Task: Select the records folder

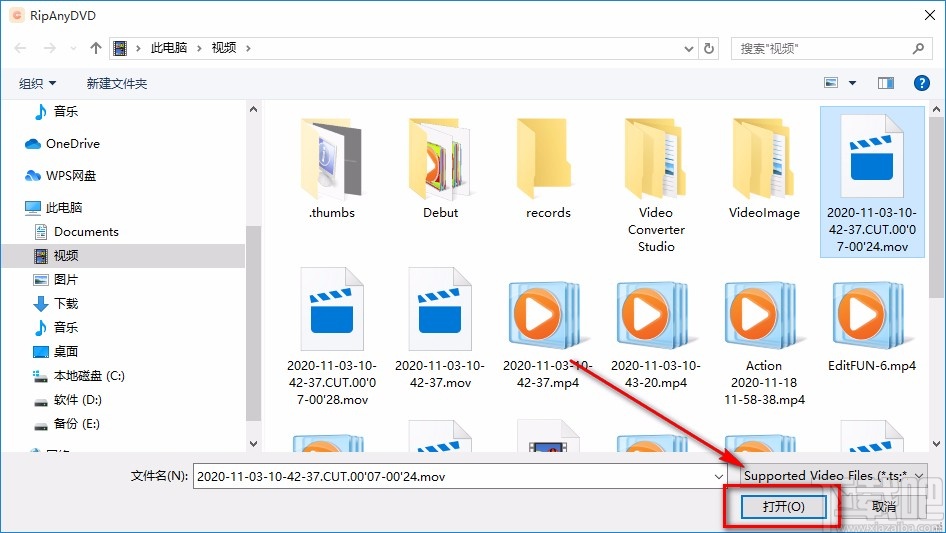Action: click(548, 168)
